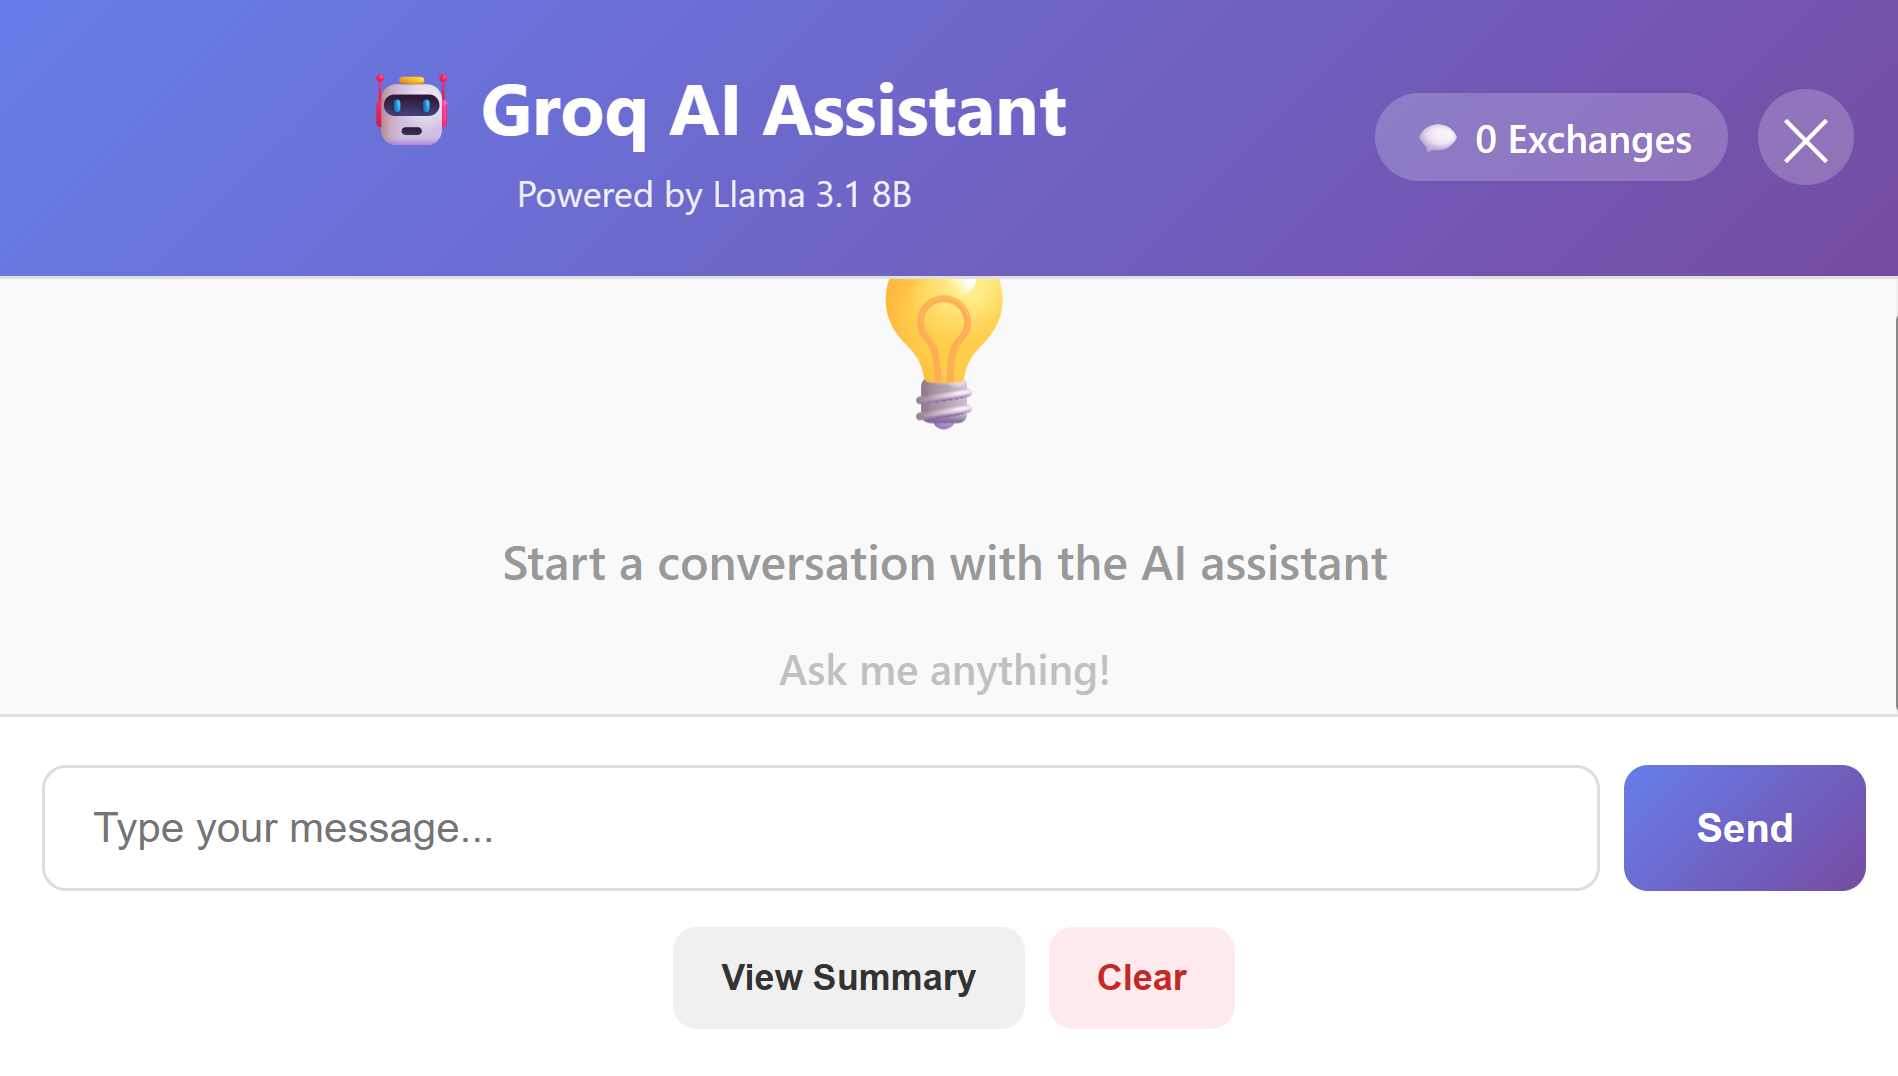
Task: Click the word "Summary" on the gray button
Action: tap(894, 977)
